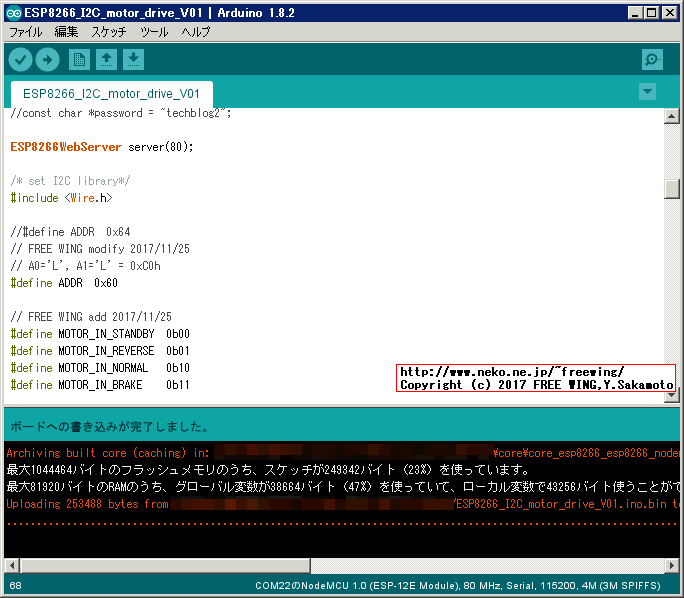
Task: Click the line number 68 in status bar
Action: [15, 585]
